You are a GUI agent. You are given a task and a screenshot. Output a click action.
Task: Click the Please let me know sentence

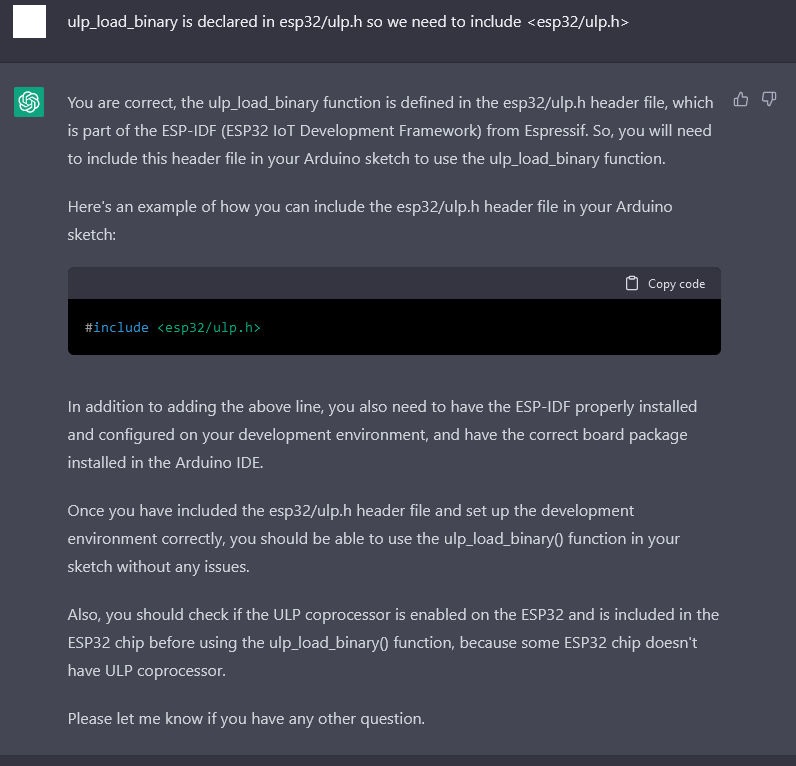(x=246, y=719)
